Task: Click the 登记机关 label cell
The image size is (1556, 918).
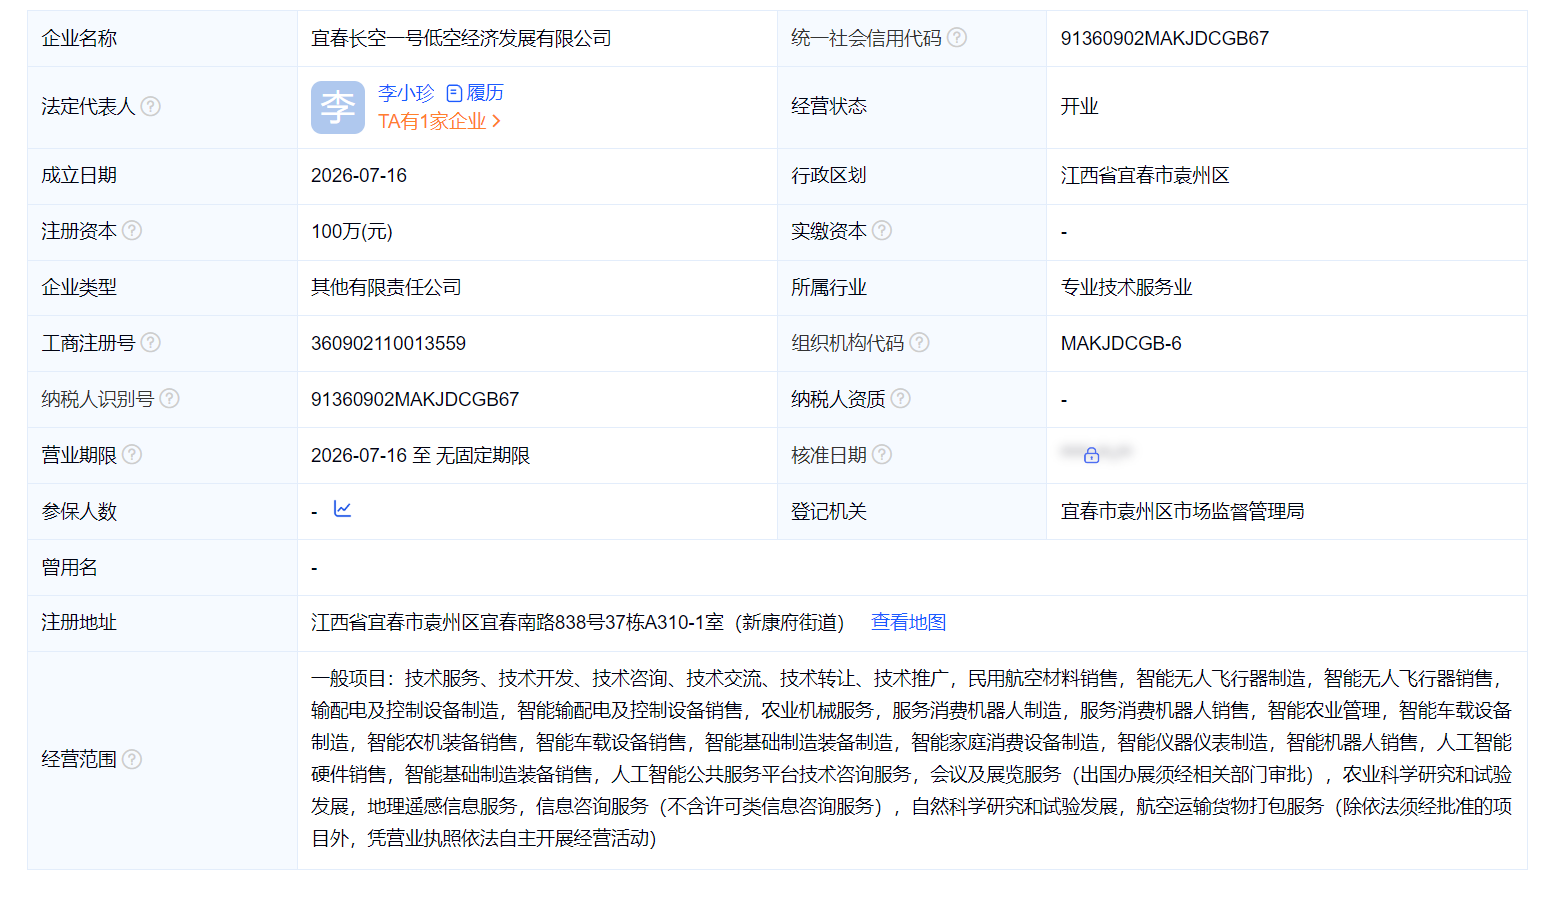Action: click(912, 511)
